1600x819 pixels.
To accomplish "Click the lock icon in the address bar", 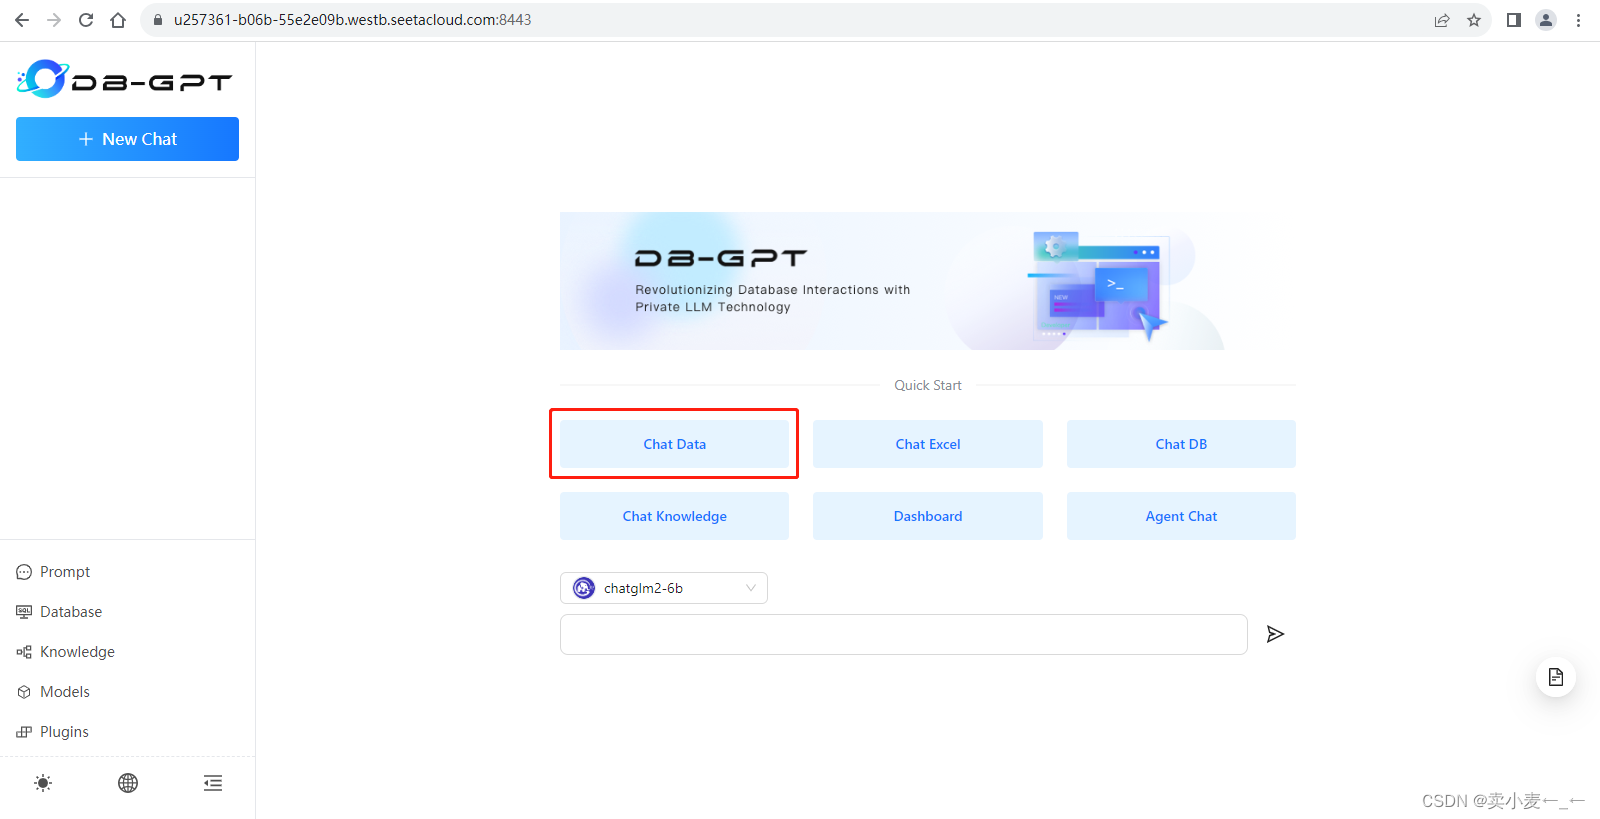I will point(158,20).
